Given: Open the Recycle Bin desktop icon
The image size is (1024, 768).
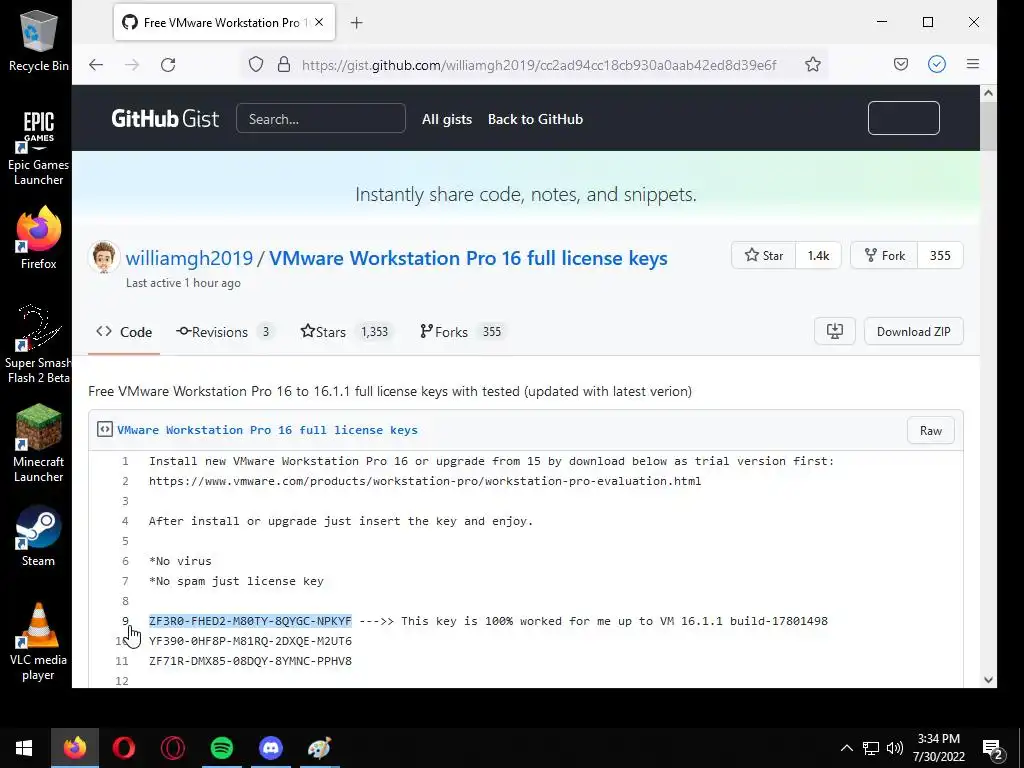Looking at the screenshot, I should [x=39, y=40].
